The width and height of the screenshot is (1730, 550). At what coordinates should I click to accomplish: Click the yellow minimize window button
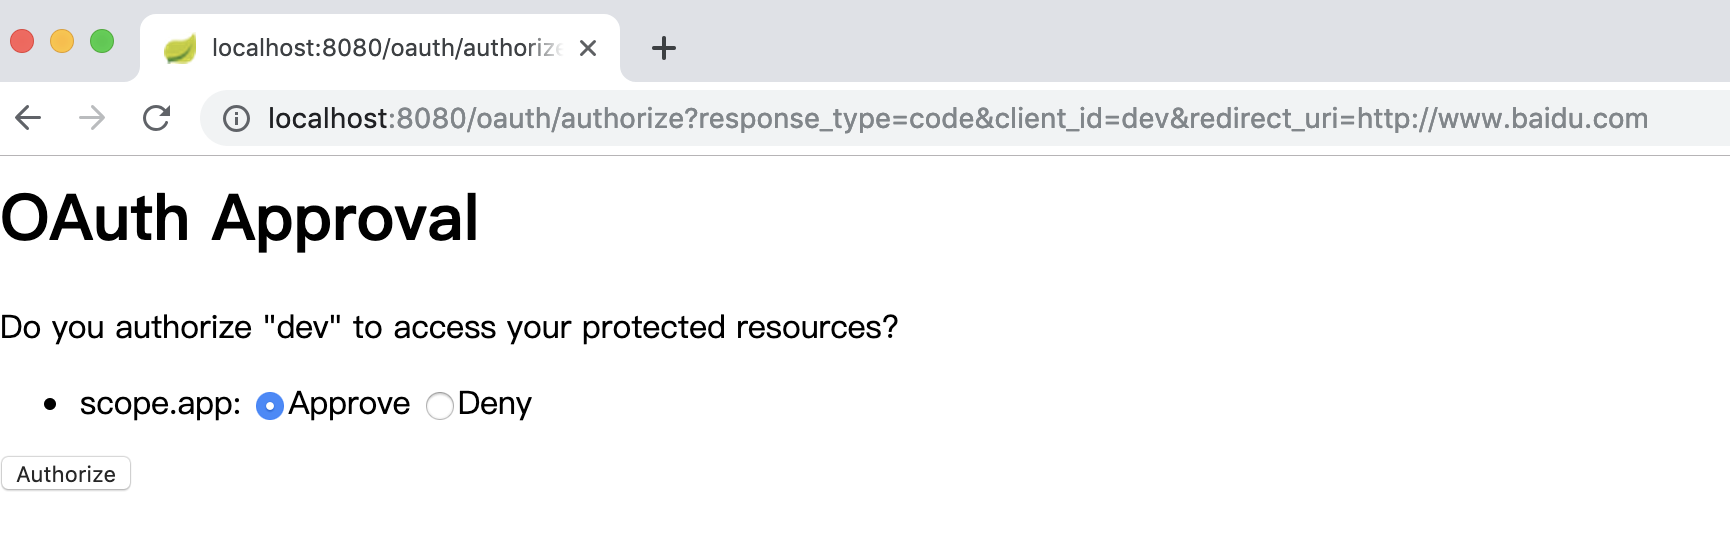[x=62, y=41]
